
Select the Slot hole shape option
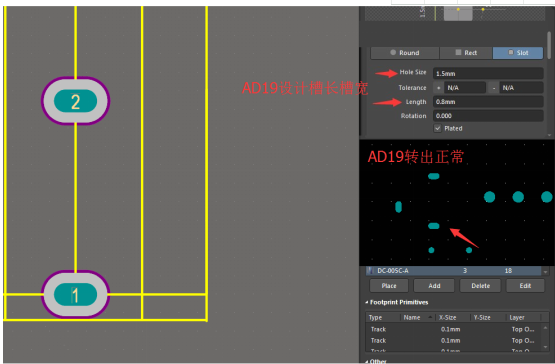pyautogui.click(x=518, y=53)
